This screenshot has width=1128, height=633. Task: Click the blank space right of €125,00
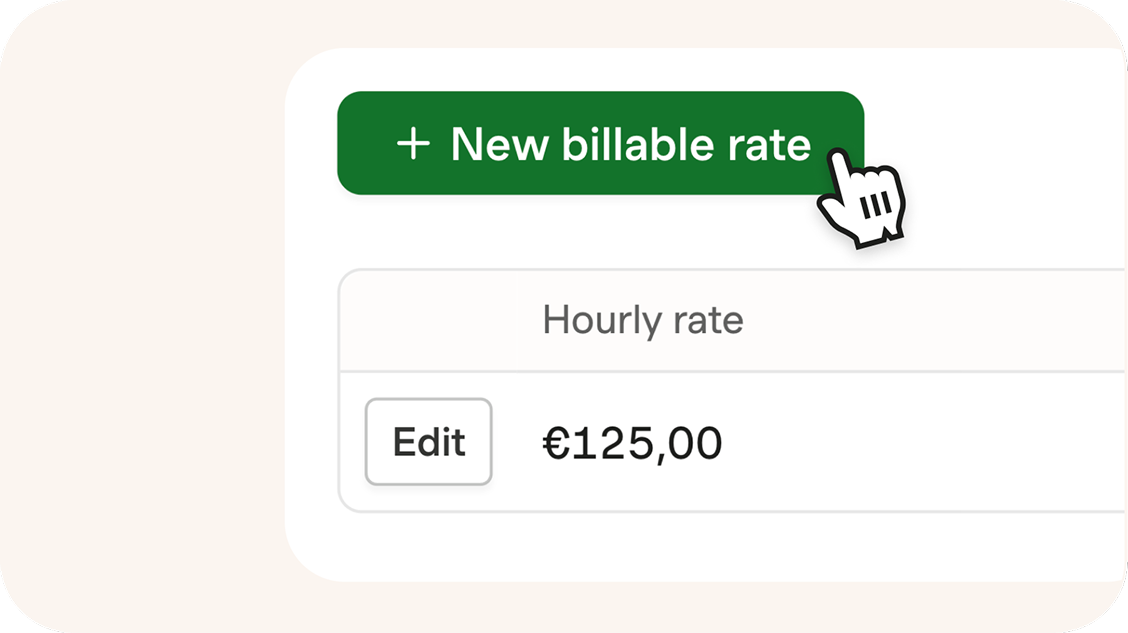coord(920,443)
